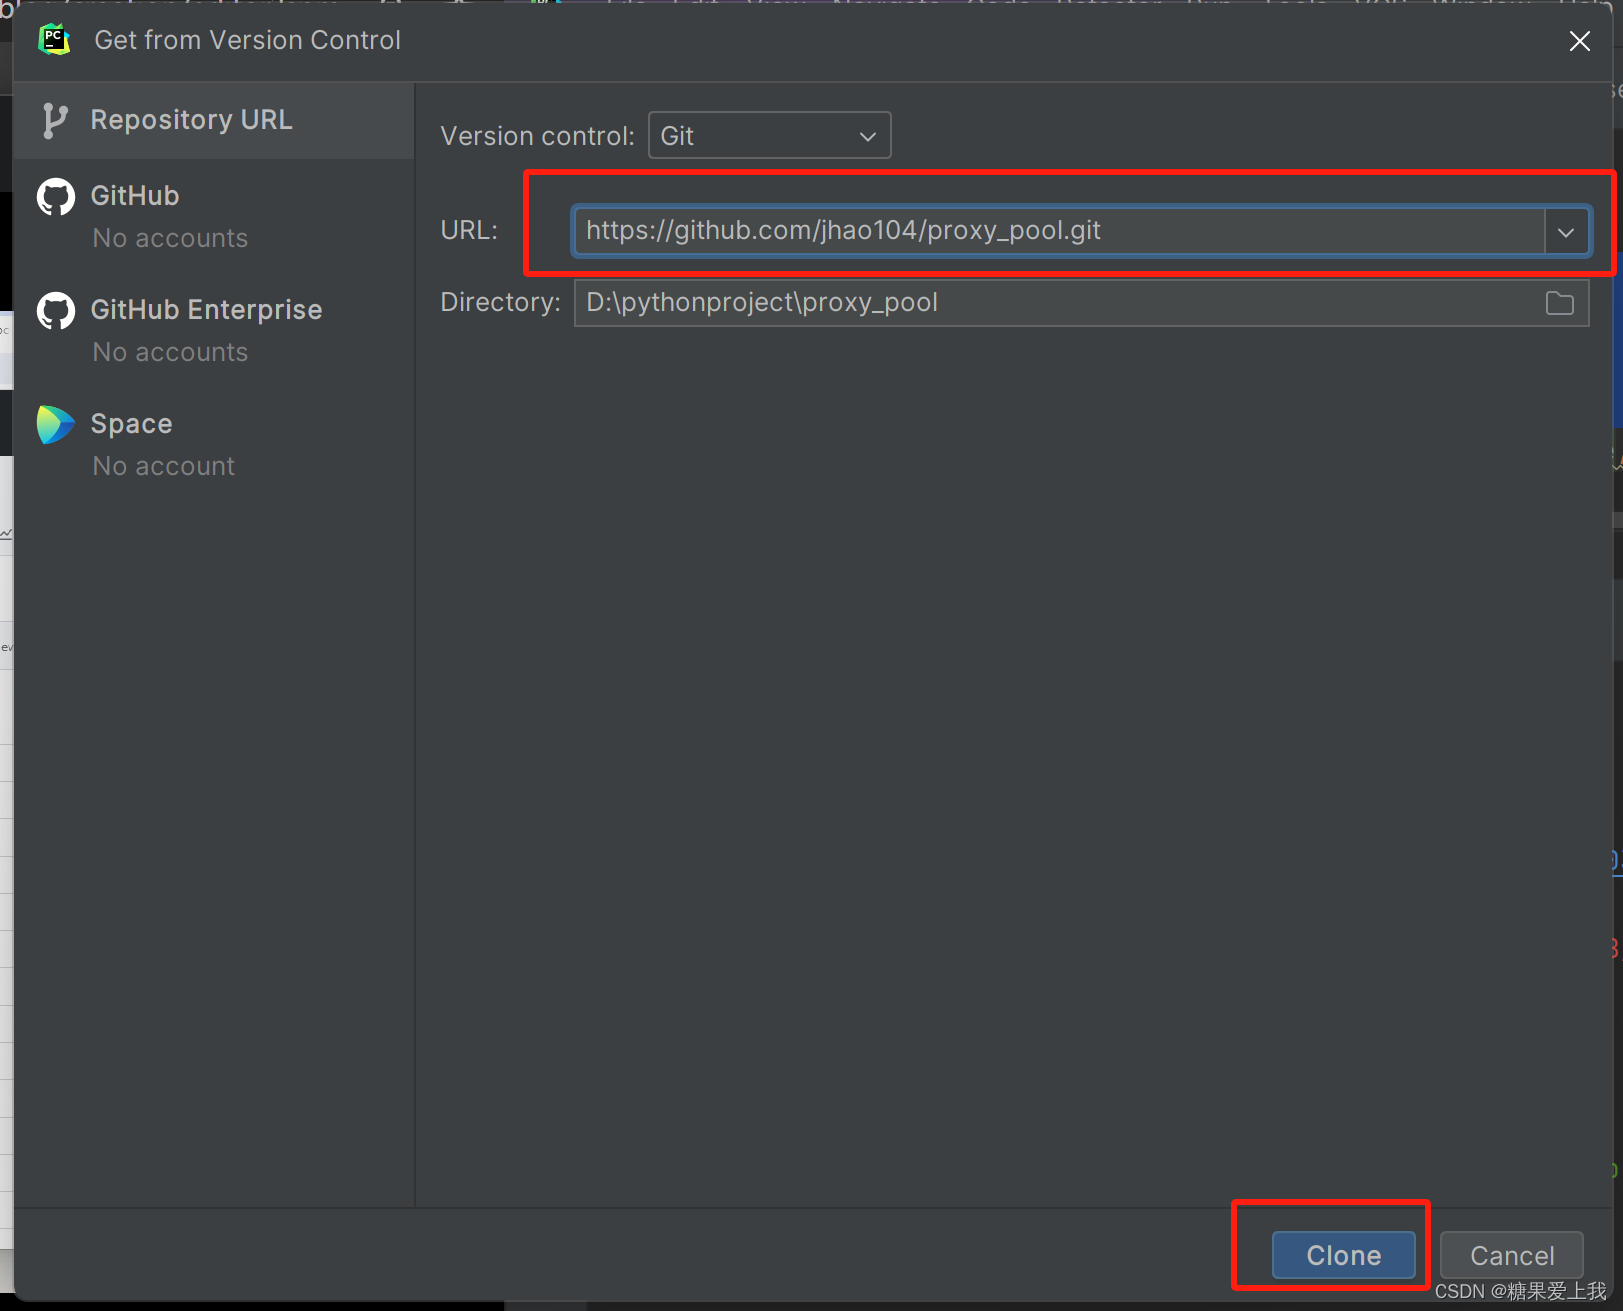Click the Cancel button

coord(1512,1255)
